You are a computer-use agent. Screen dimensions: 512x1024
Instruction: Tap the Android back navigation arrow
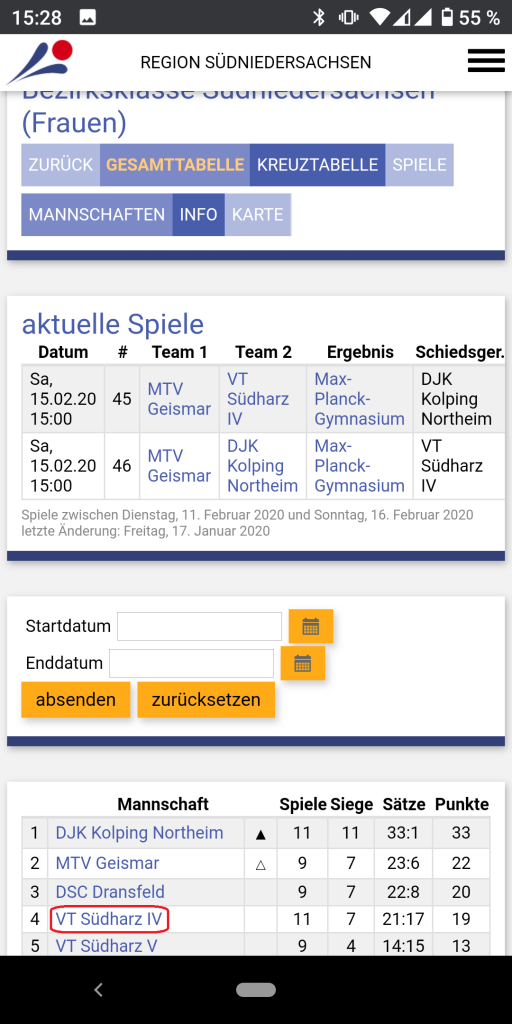click(99, 990)
